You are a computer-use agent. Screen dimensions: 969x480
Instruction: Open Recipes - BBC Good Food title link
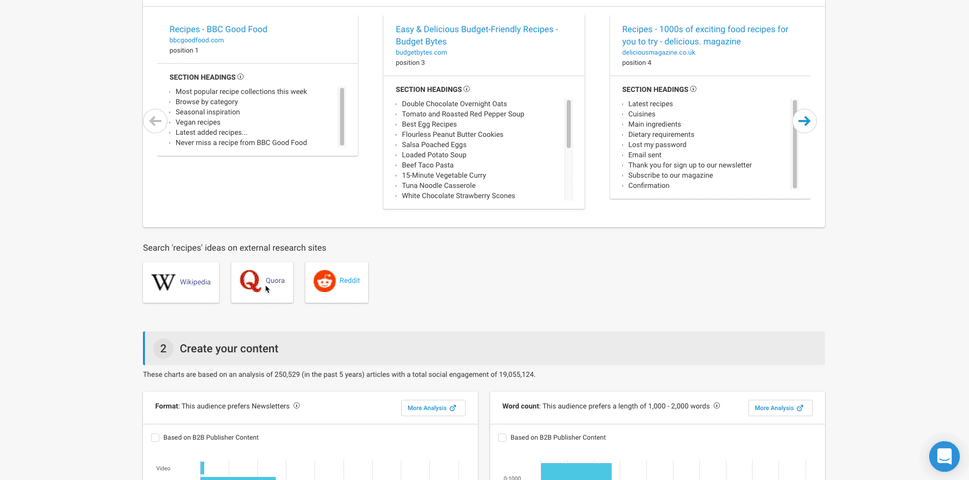218,29
